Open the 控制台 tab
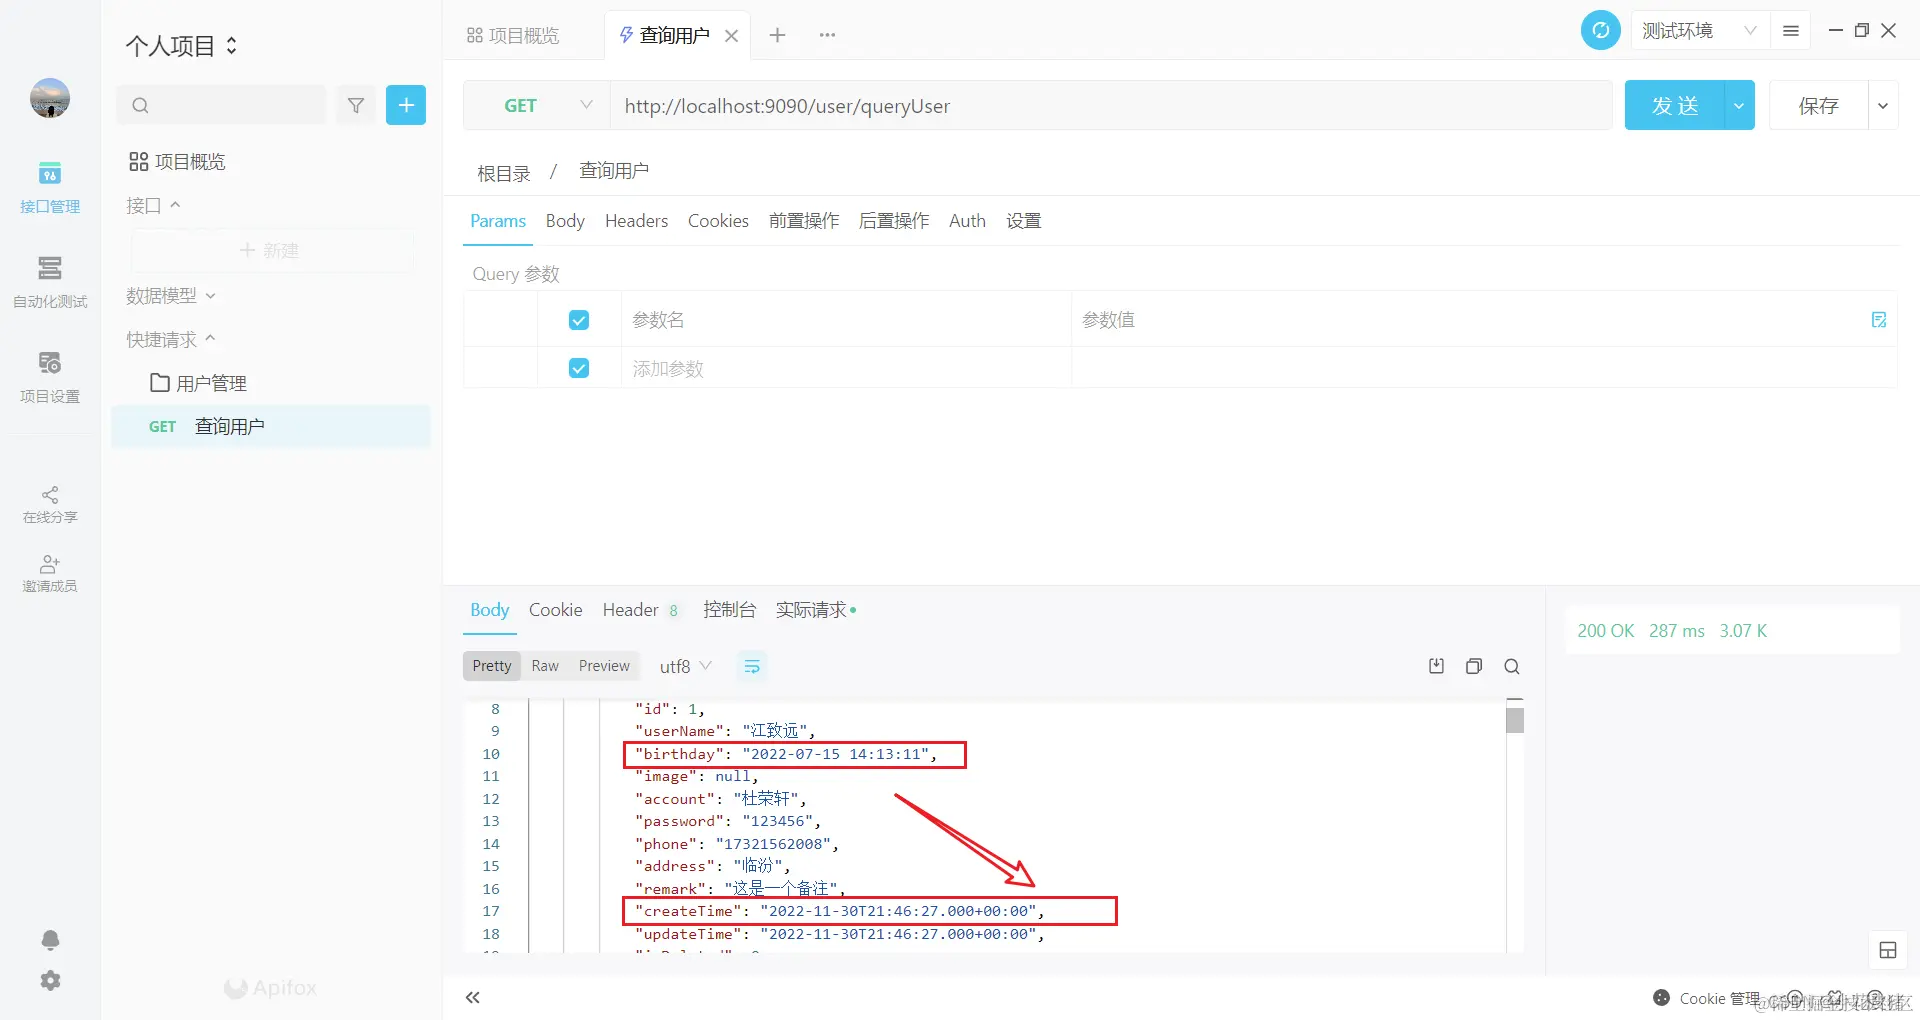The height and width of the screenshot is (1020, 1920). [729, 610]
